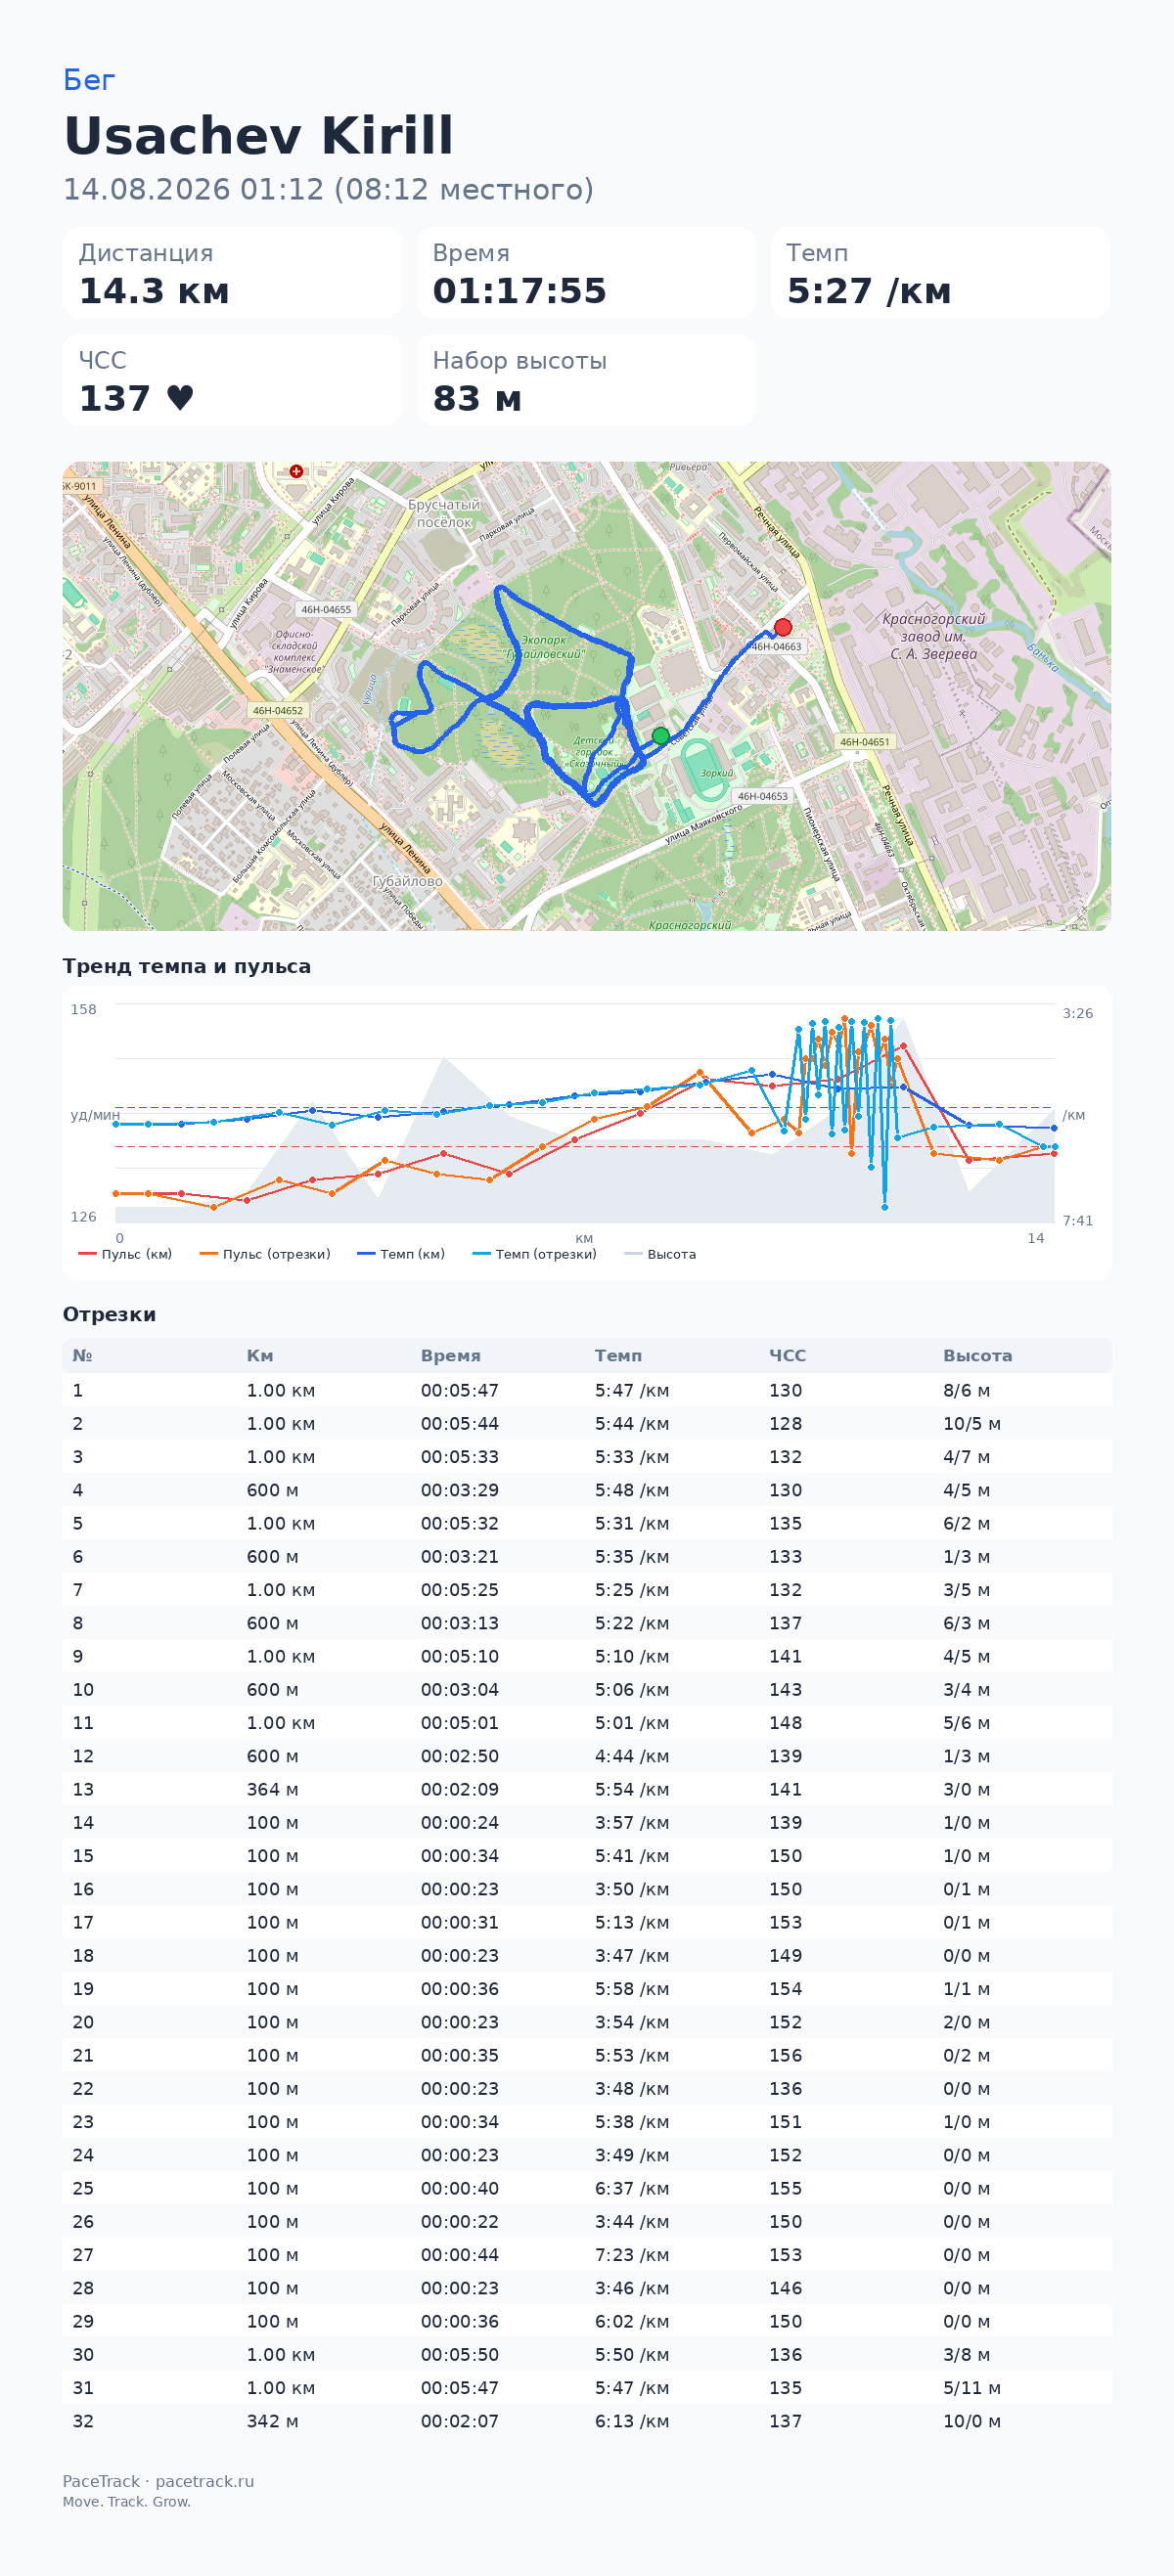Open the Бег activity type link
1174x2576 pixels.
click(x=89, y=80)
